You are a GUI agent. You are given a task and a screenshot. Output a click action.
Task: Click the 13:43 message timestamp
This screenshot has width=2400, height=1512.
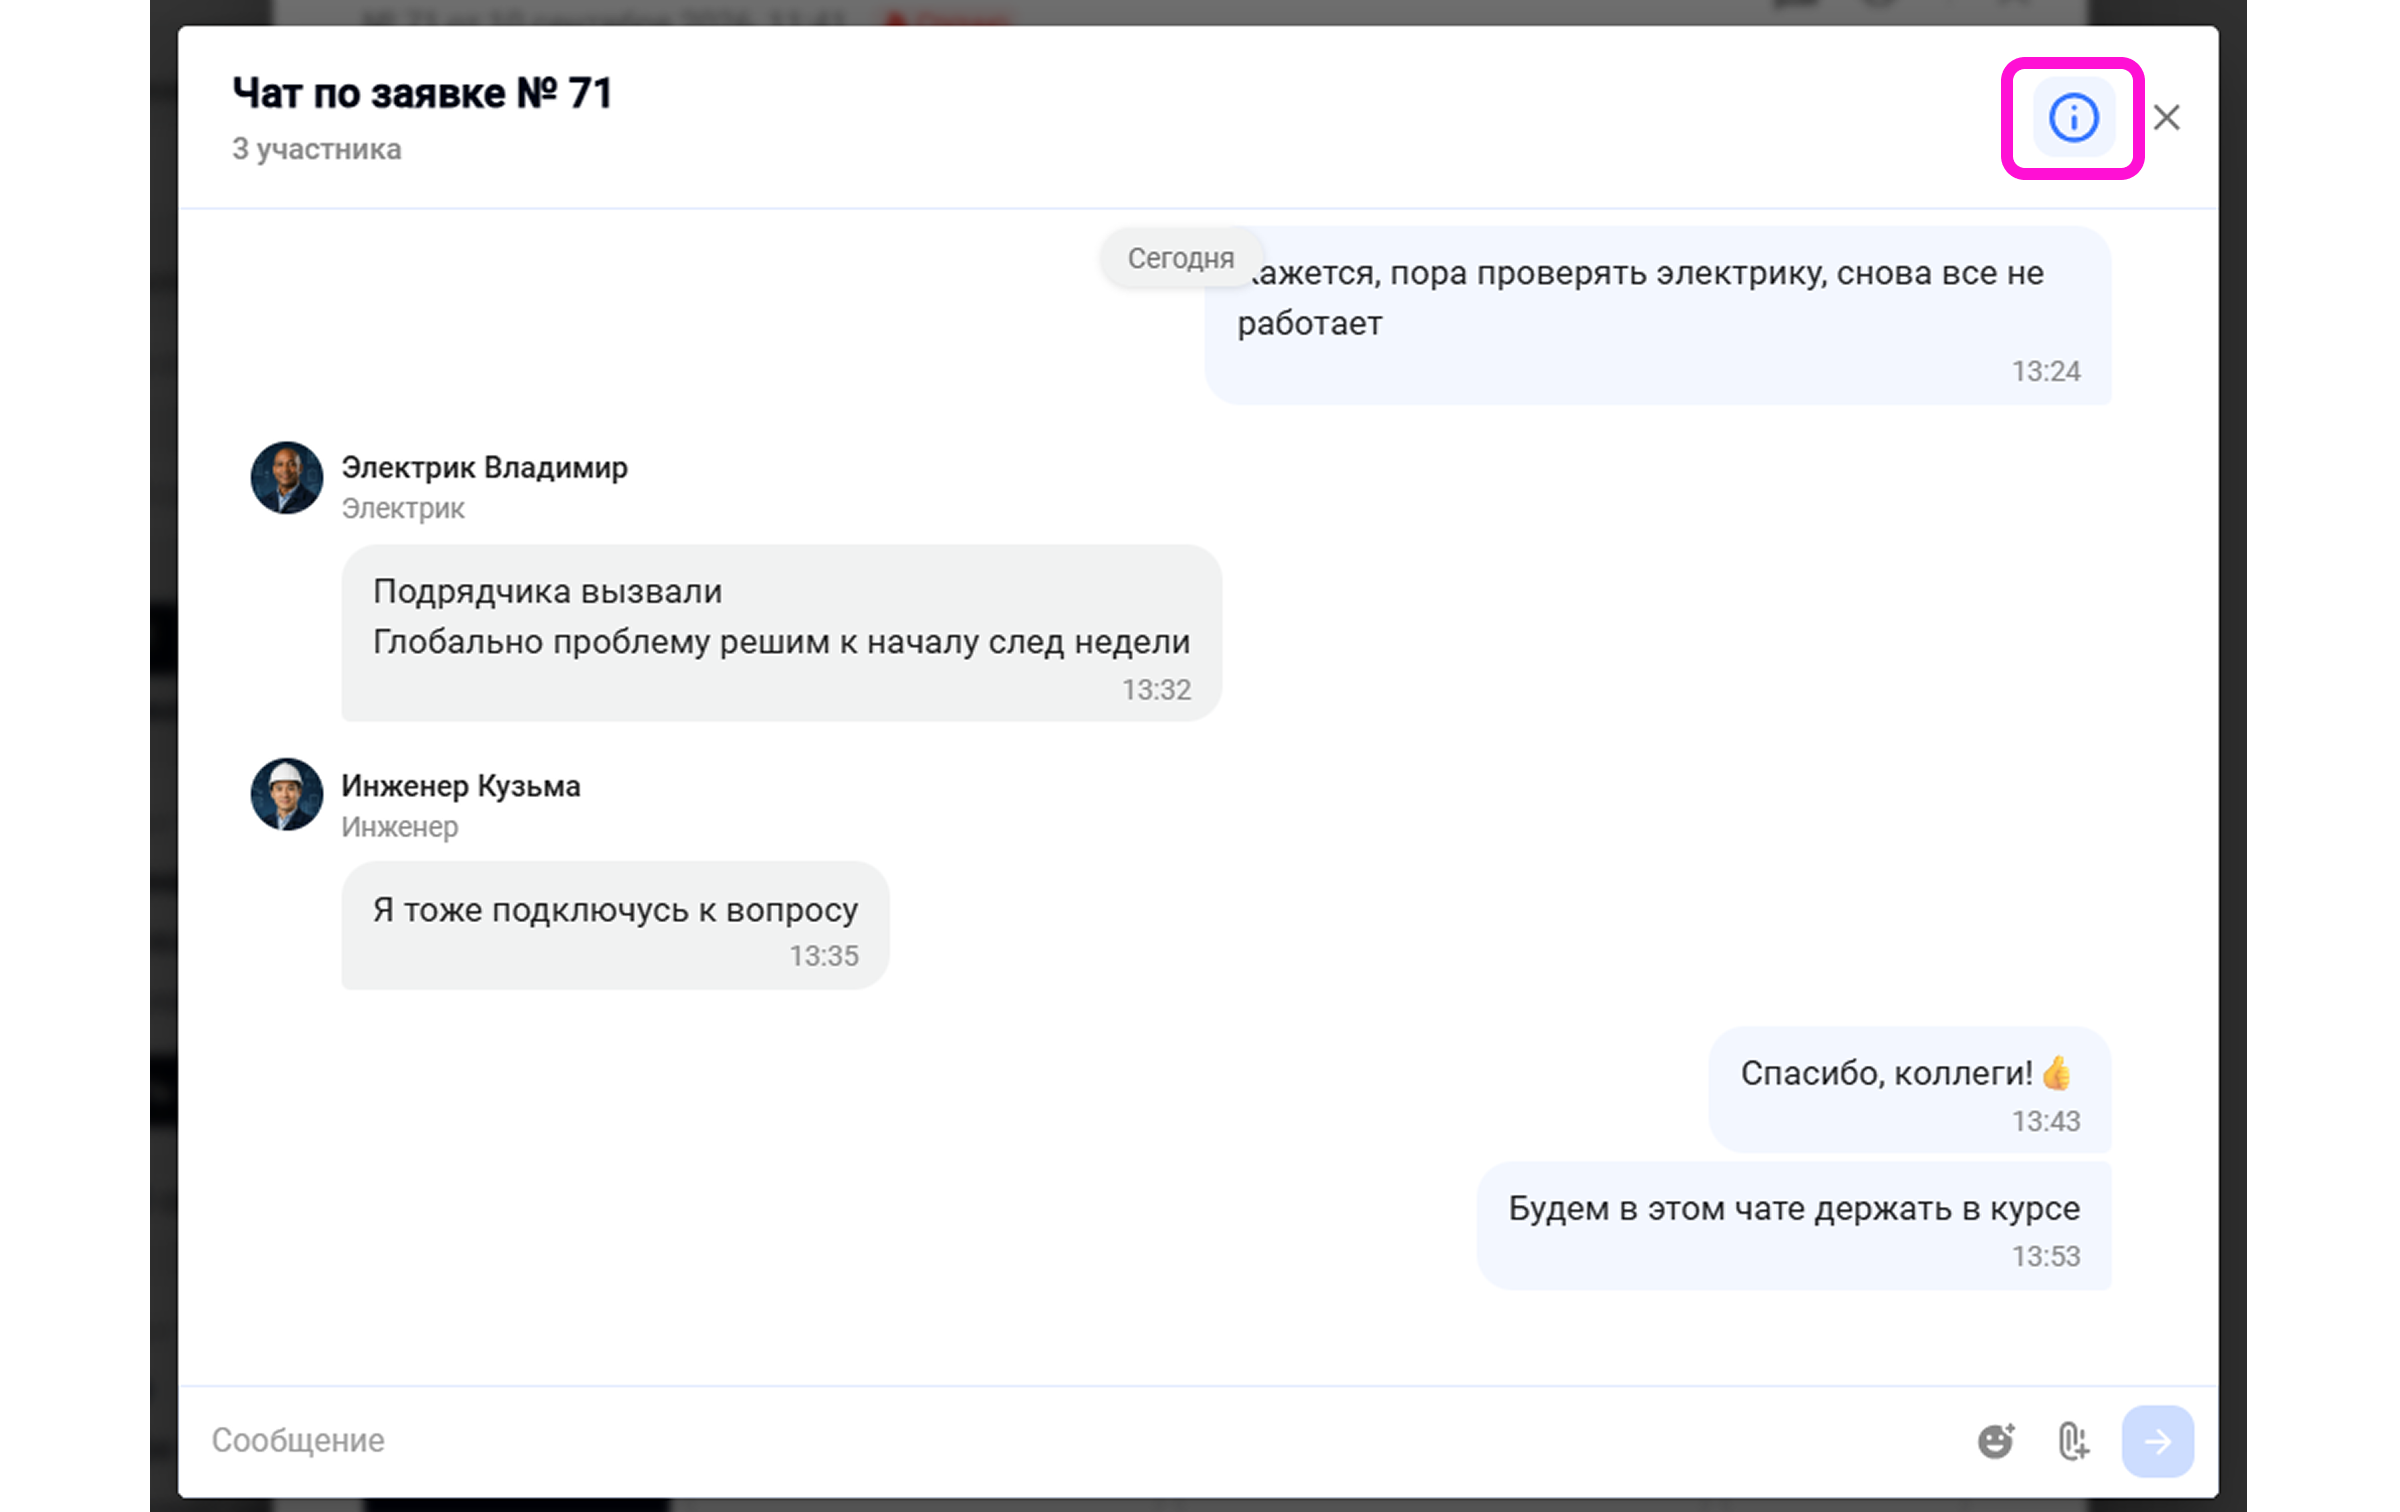click(x=2046, y=1121)
